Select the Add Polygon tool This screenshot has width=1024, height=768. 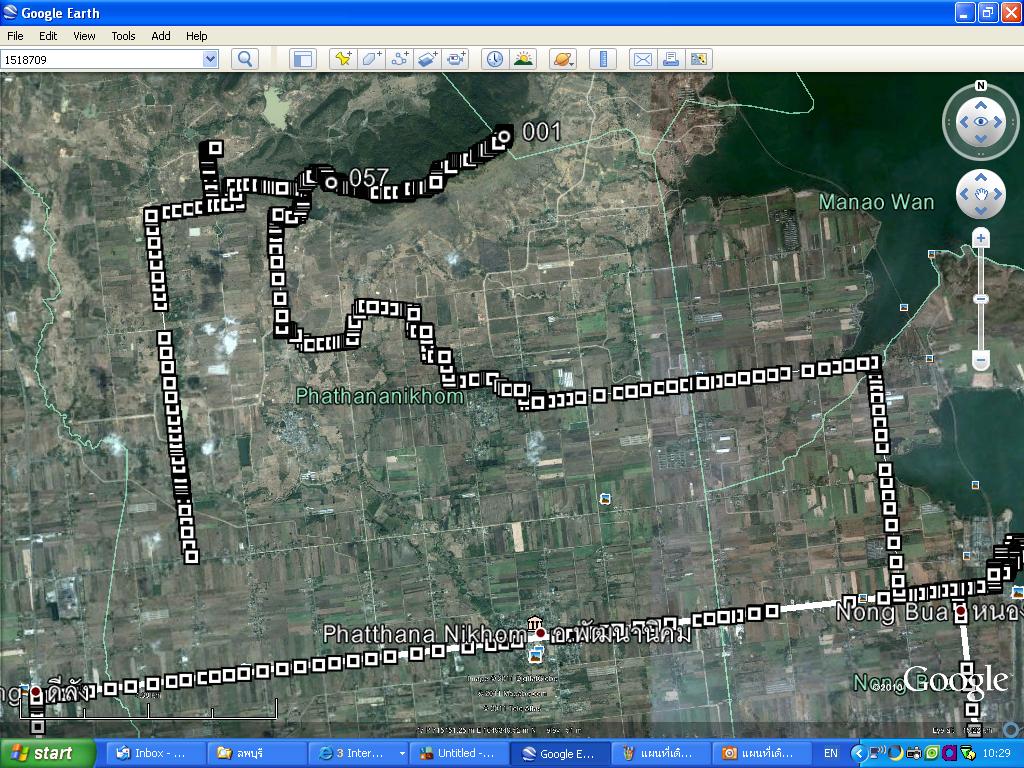coord(372,59)
